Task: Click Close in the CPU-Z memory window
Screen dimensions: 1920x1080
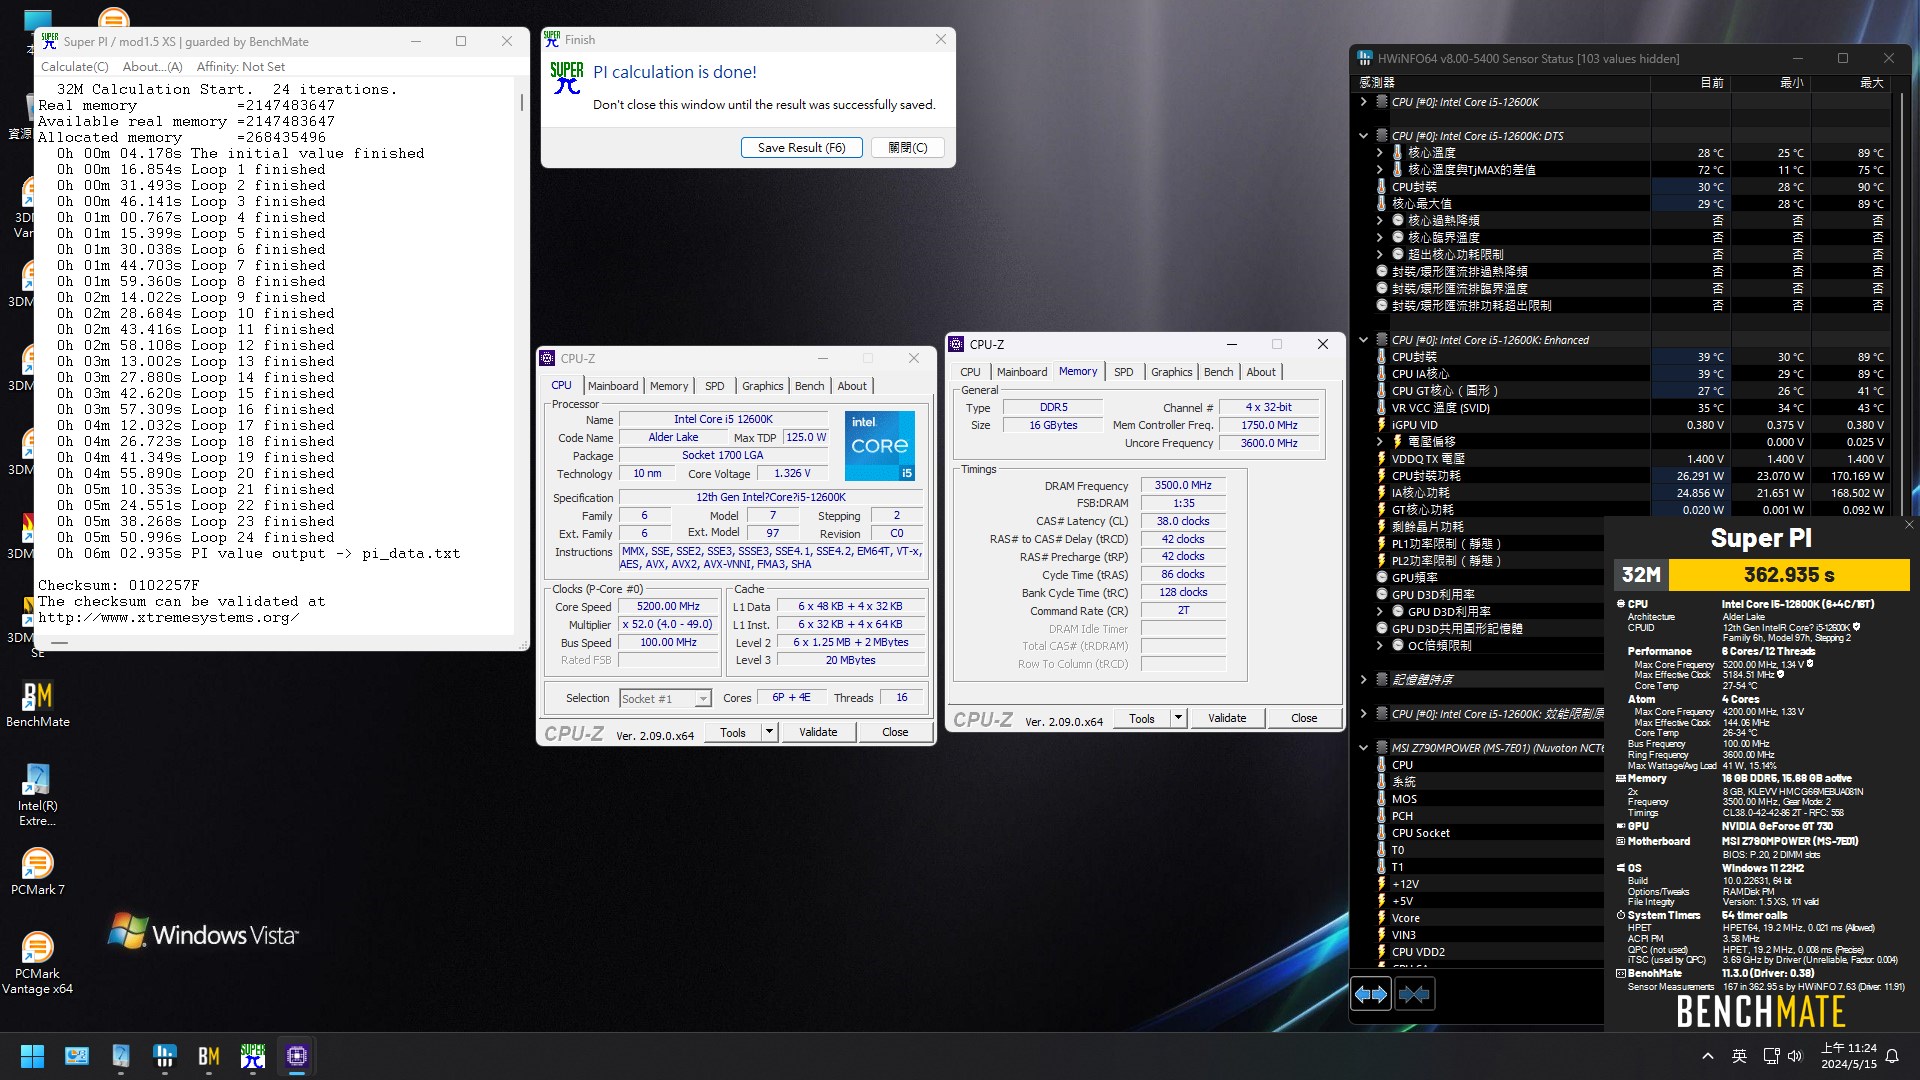Action: (x=1304, y=718)
